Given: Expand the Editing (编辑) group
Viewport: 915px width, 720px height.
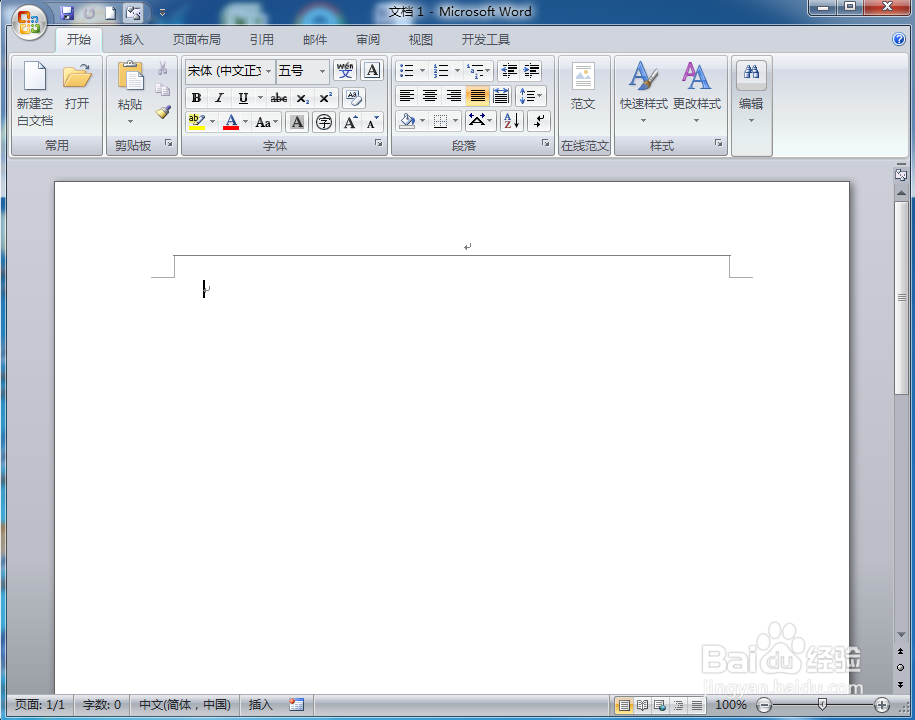Looking at the screenshot, I should coord(751,93).
